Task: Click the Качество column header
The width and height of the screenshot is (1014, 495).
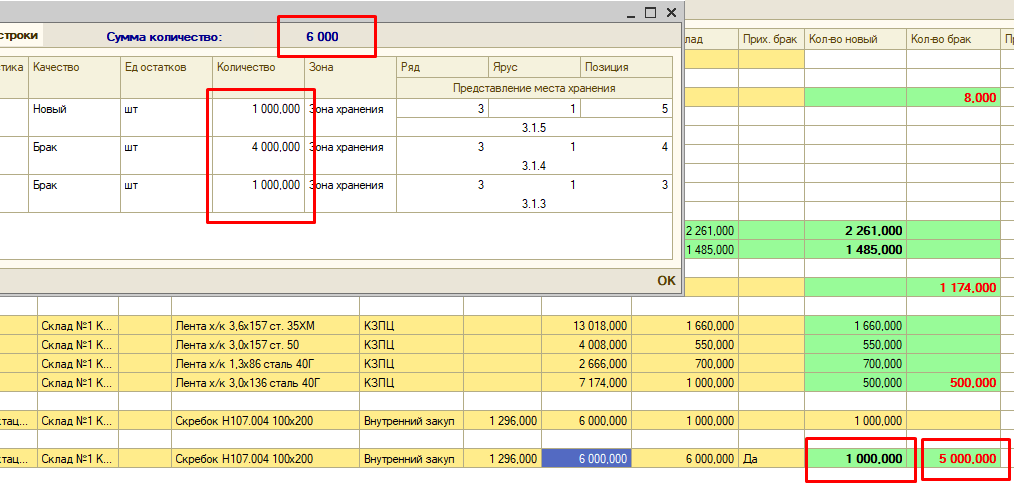Action: point(74,67)
